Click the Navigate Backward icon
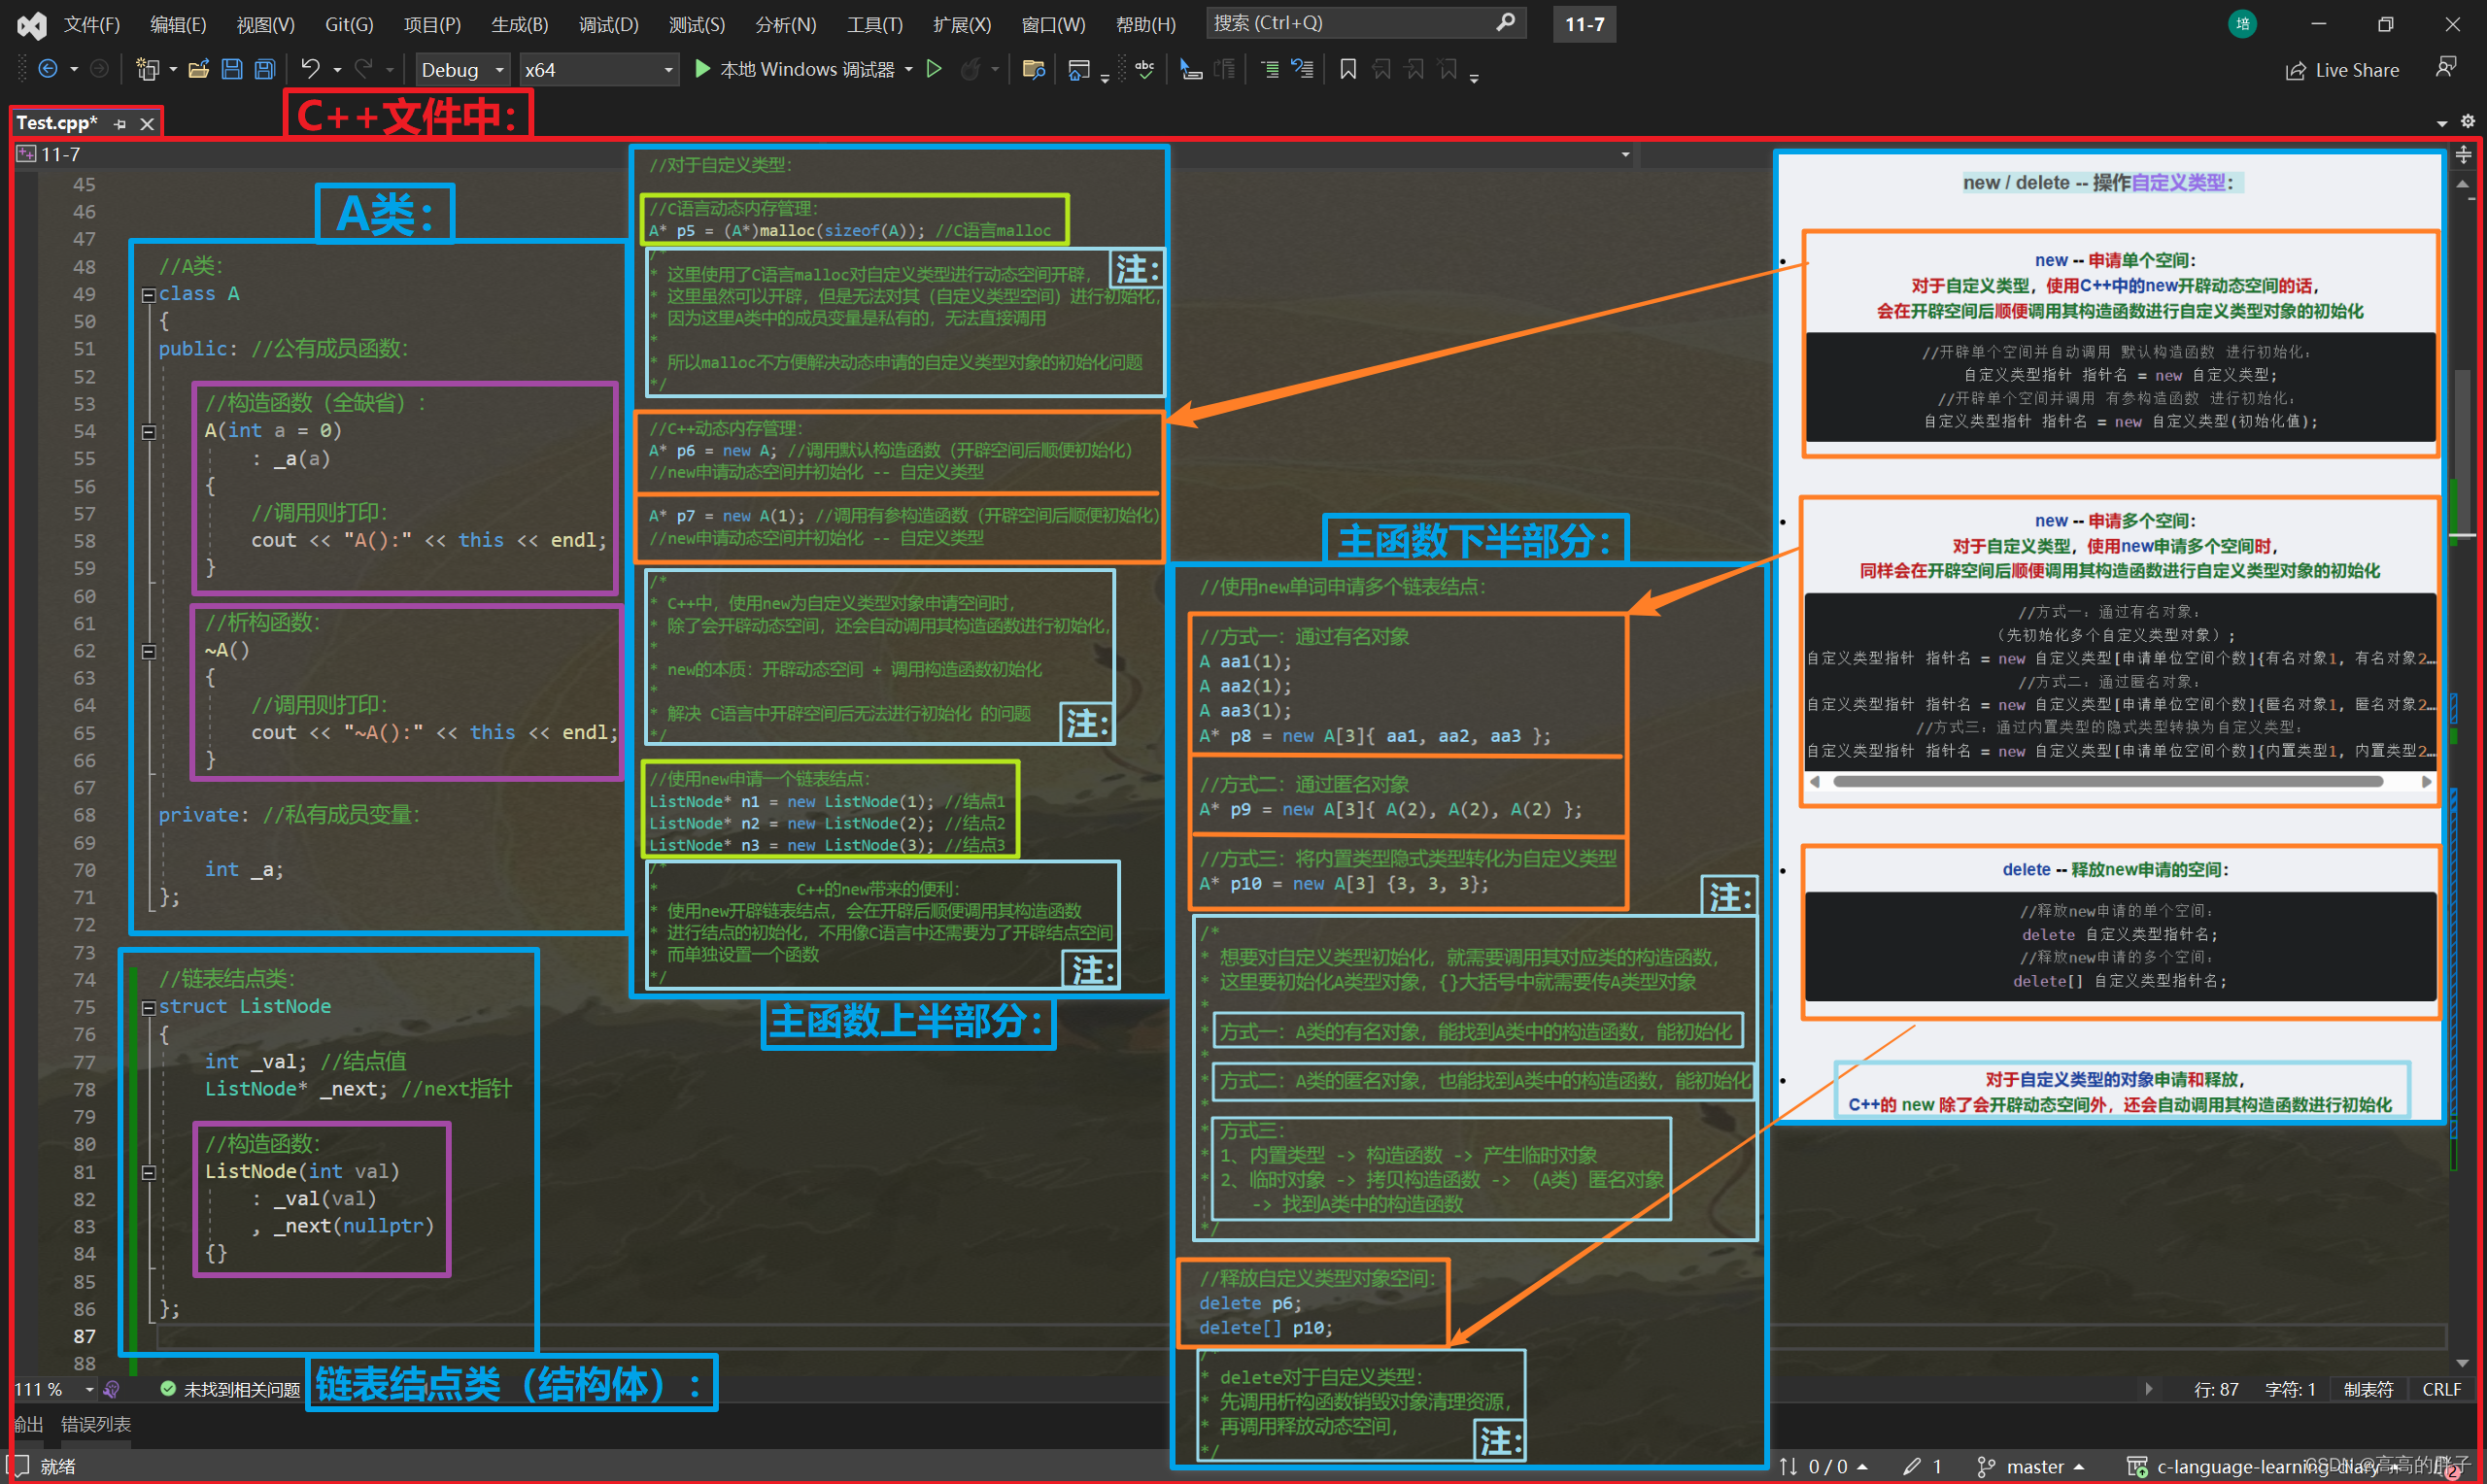The height and width of the screenshot is (1484, 2487). 47,69
